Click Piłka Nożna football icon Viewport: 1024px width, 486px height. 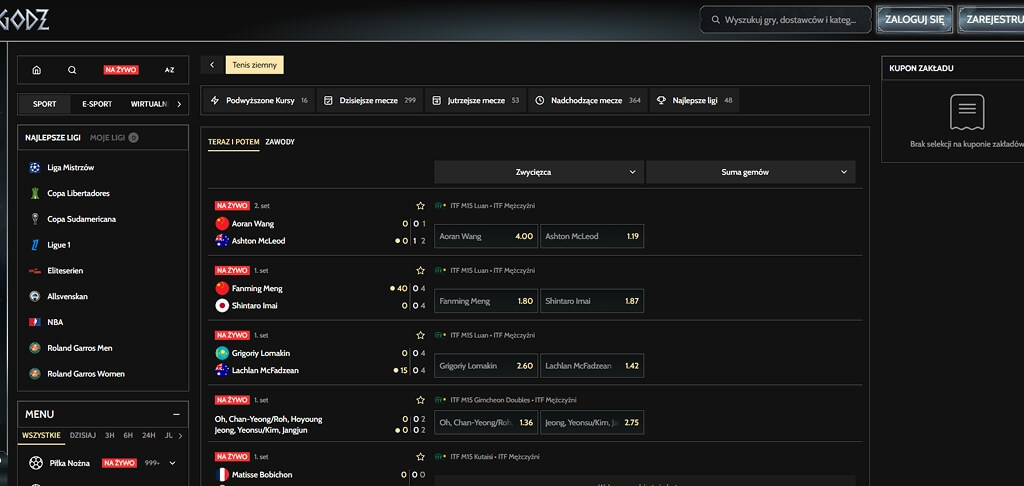(x=36, y=463)
